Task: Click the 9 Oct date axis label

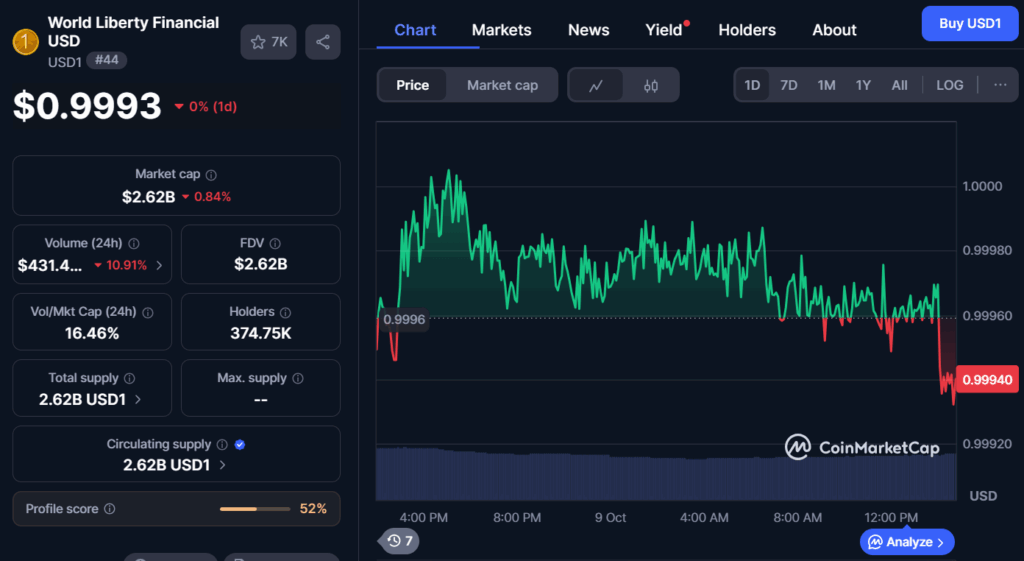Action: [610, 517]
